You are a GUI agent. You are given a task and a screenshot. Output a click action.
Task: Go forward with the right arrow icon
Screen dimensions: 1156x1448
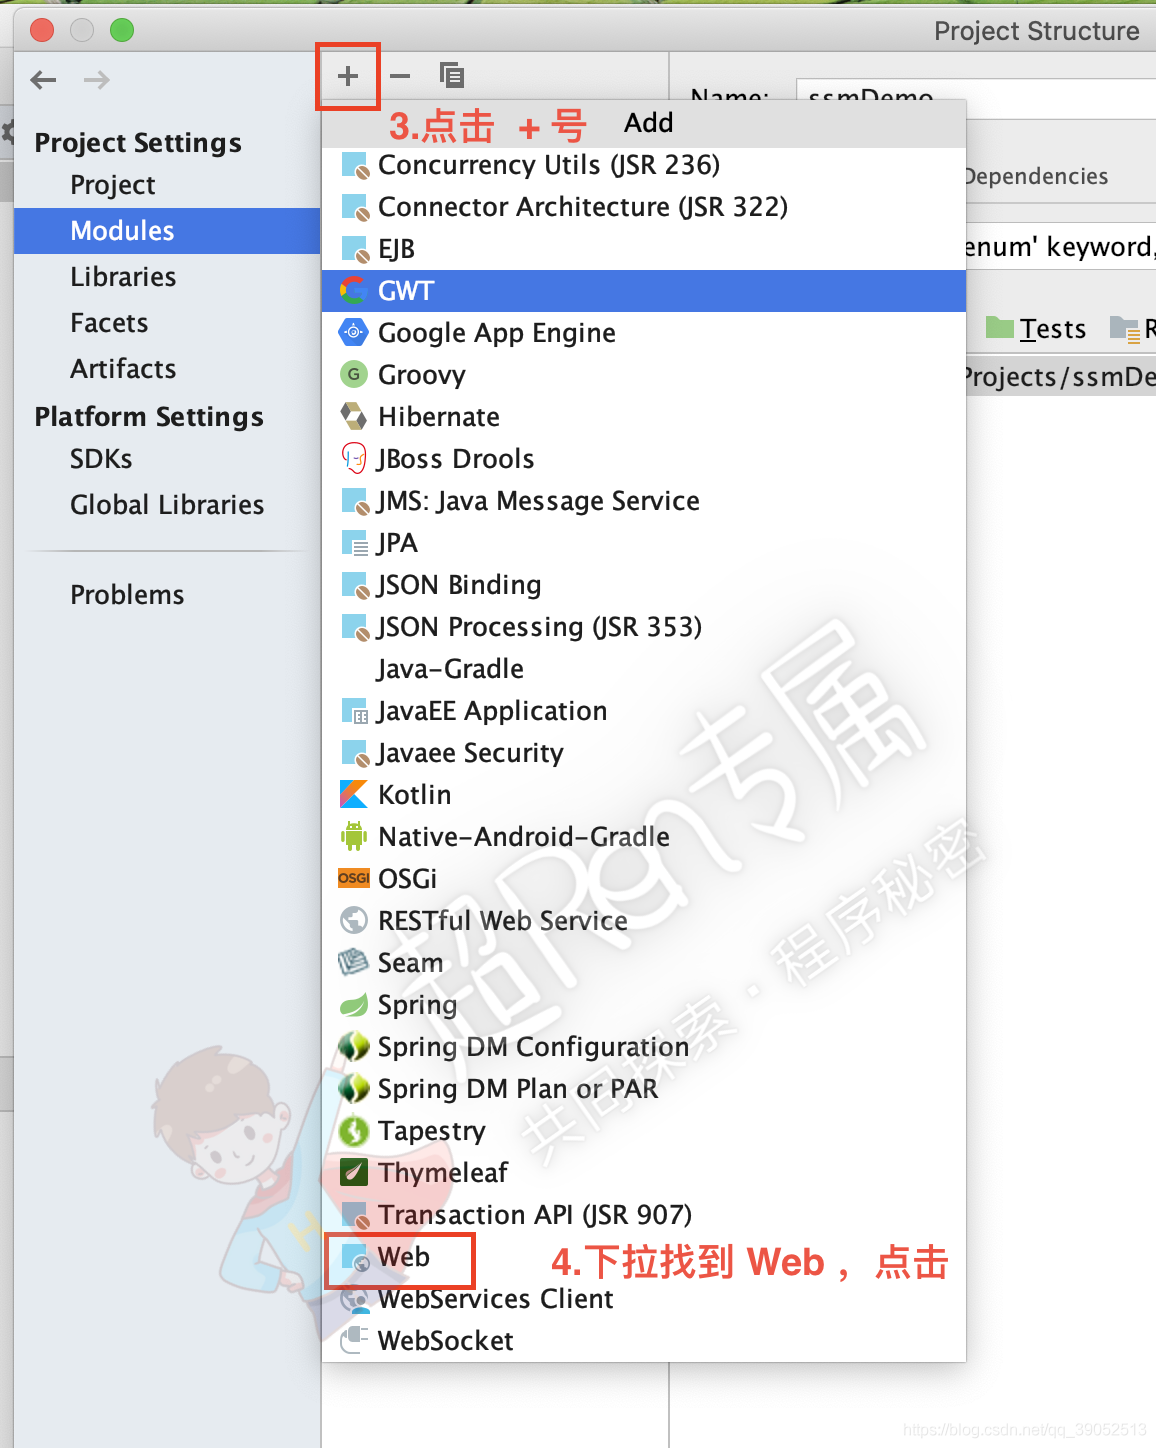pyautogui.click(x=97, y=80)
